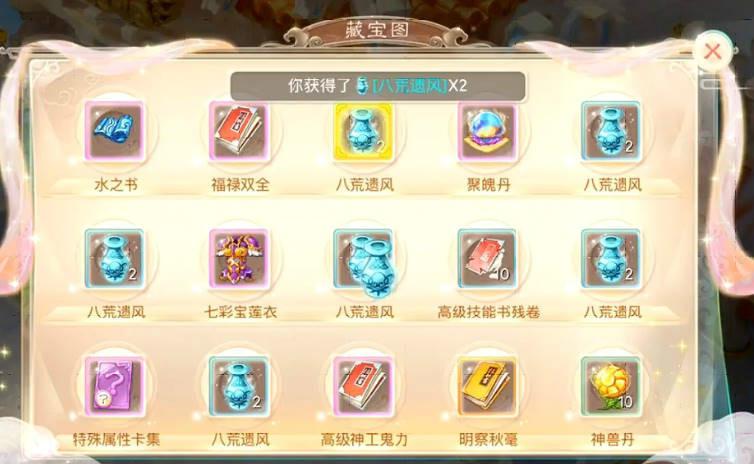This screenshot has height=464, width=754.
Task: Open the 聚魄丹 crystal orb item
Action: point(487,131)
